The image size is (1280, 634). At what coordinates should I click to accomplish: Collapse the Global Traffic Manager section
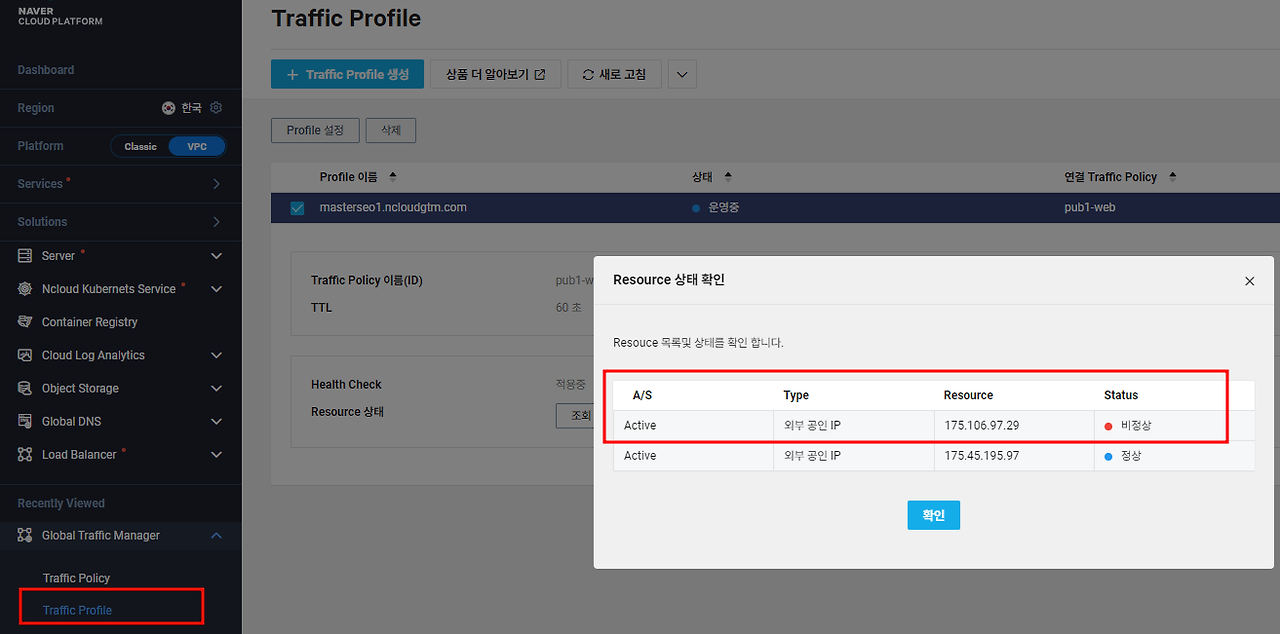tap(217, 536)
